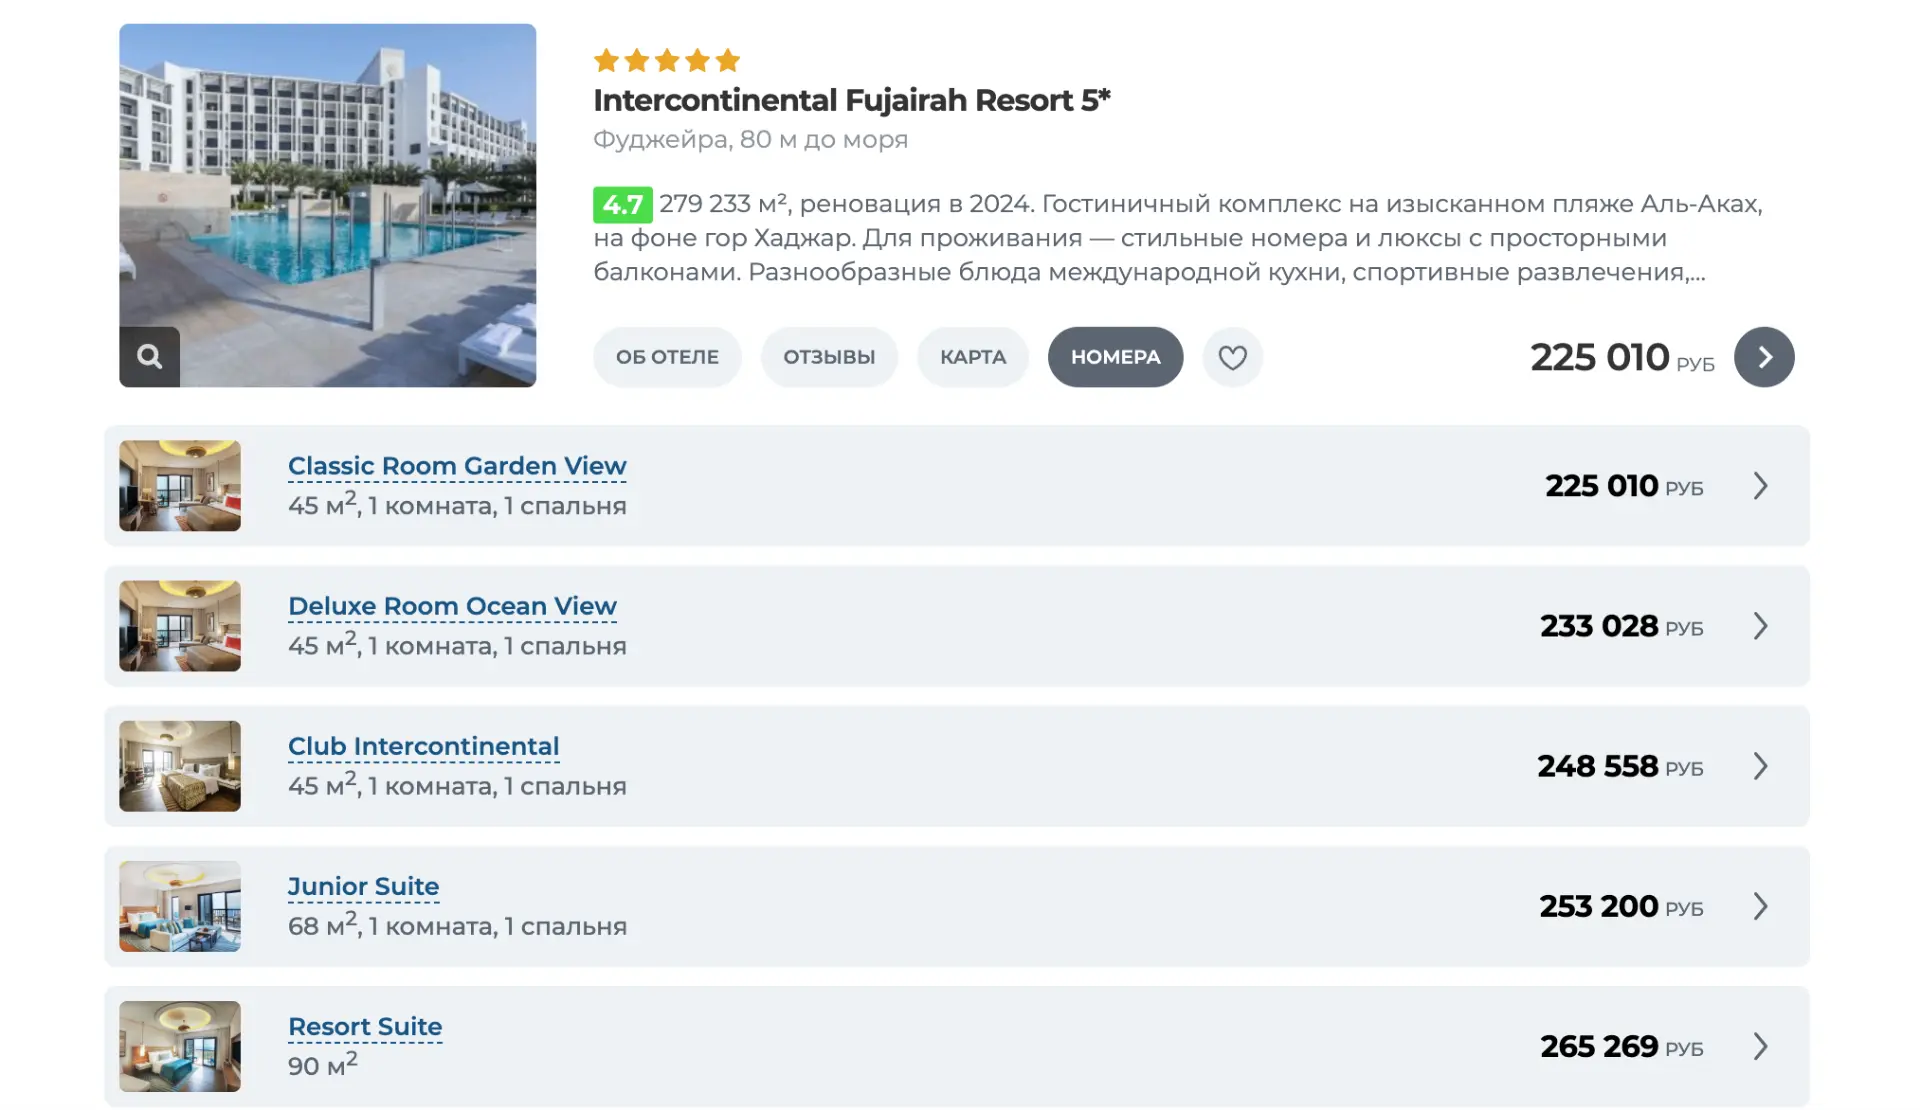Show the КАРТА tab

point(973,357)
